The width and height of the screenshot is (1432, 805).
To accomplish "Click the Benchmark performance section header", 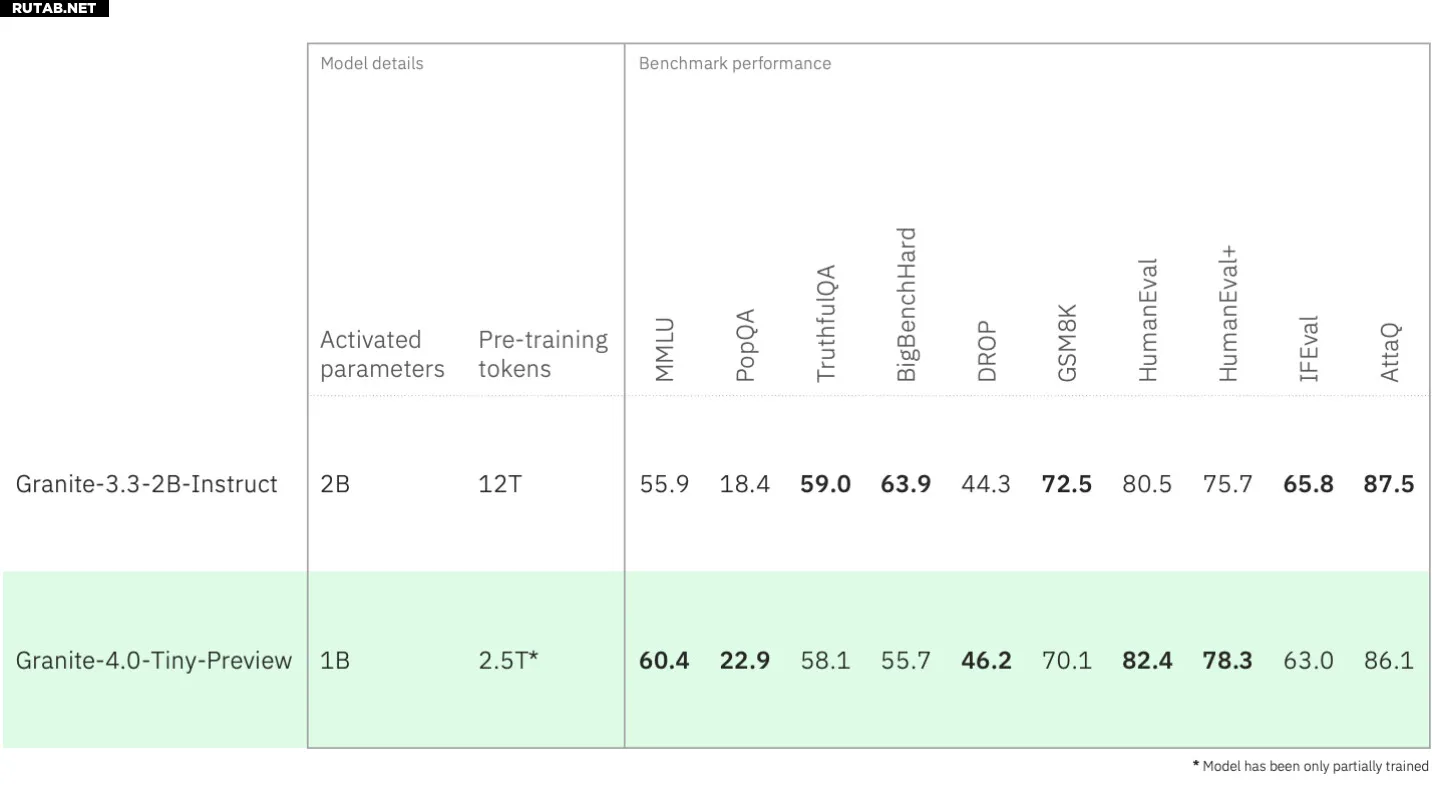I will [735, 63].
